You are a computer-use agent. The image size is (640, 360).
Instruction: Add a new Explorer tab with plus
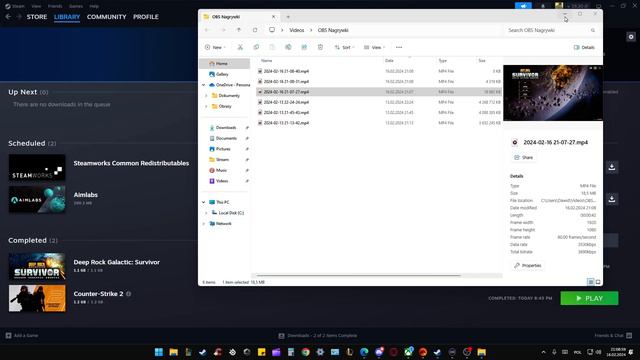pos(288,17)
